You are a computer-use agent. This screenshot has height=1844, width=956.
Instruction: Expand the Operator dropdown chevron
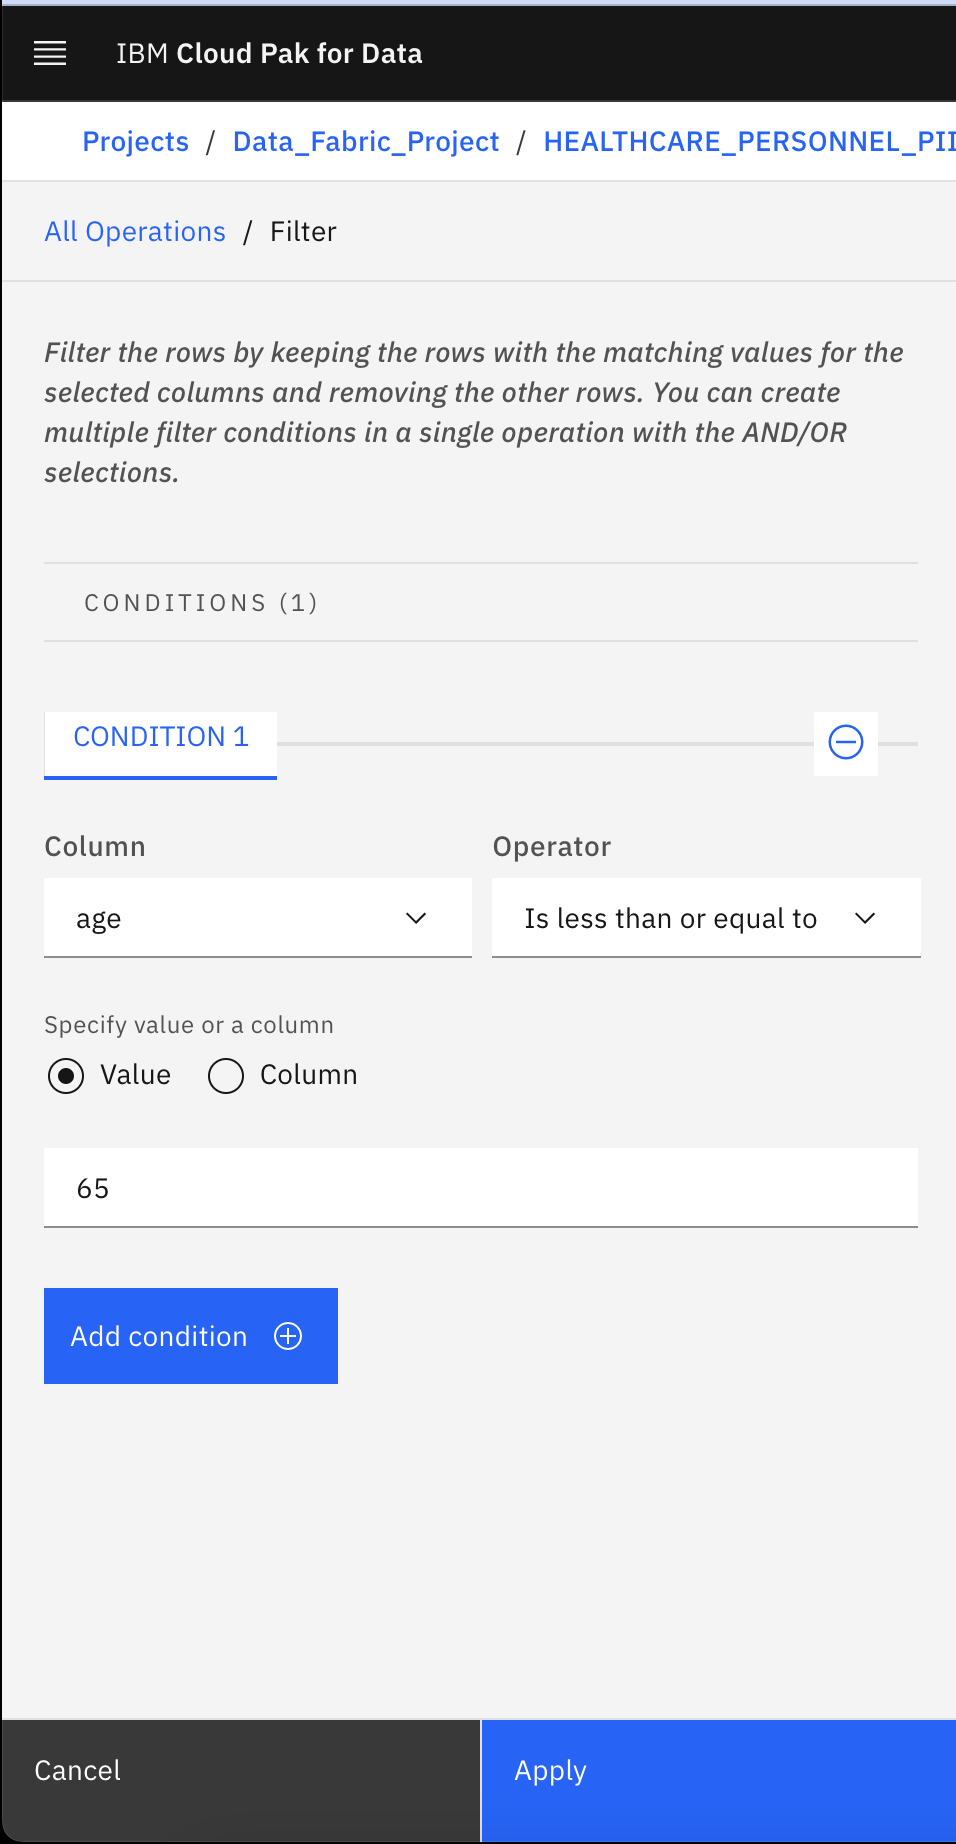[x=866, y=918]
